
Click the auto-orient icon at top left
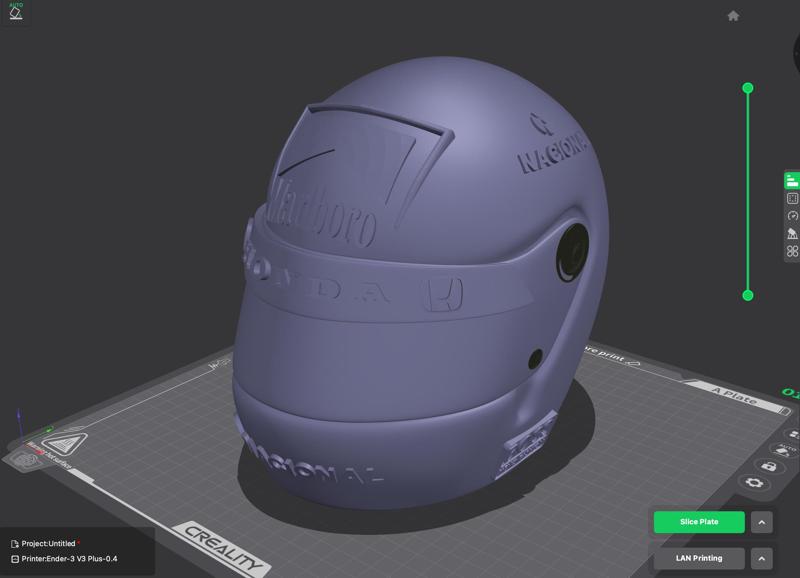click(16, 11)
